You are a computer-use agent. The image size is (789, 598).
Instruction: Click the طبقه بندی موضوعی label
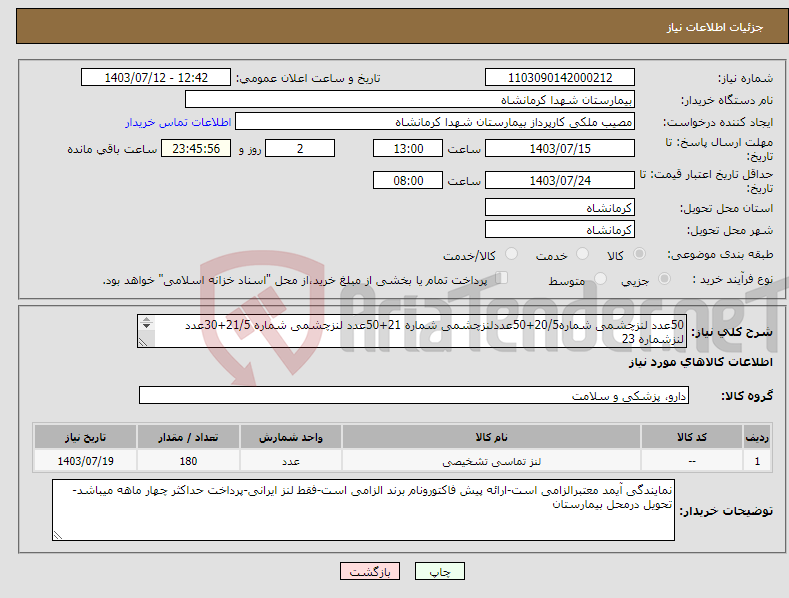[721, 254]
